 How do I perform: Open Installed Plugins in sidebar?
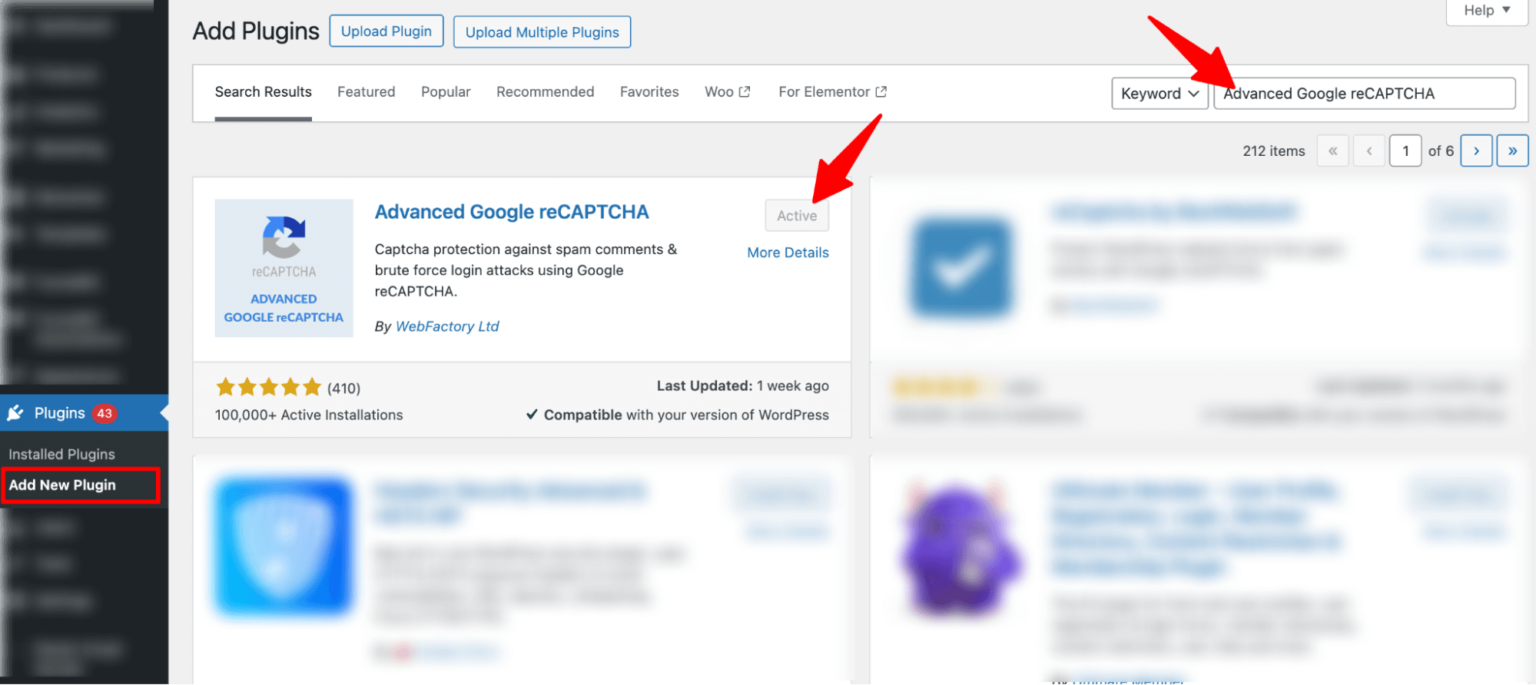(x=62, y=454)
